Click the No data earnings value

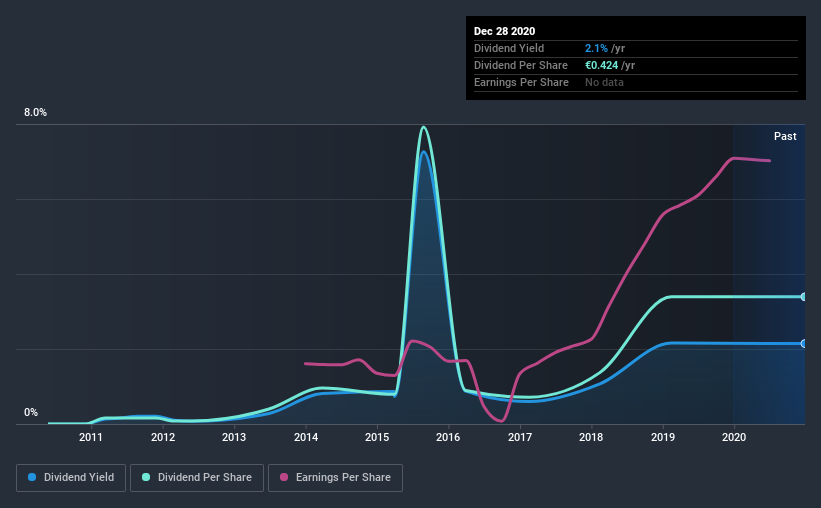[604, 82]
